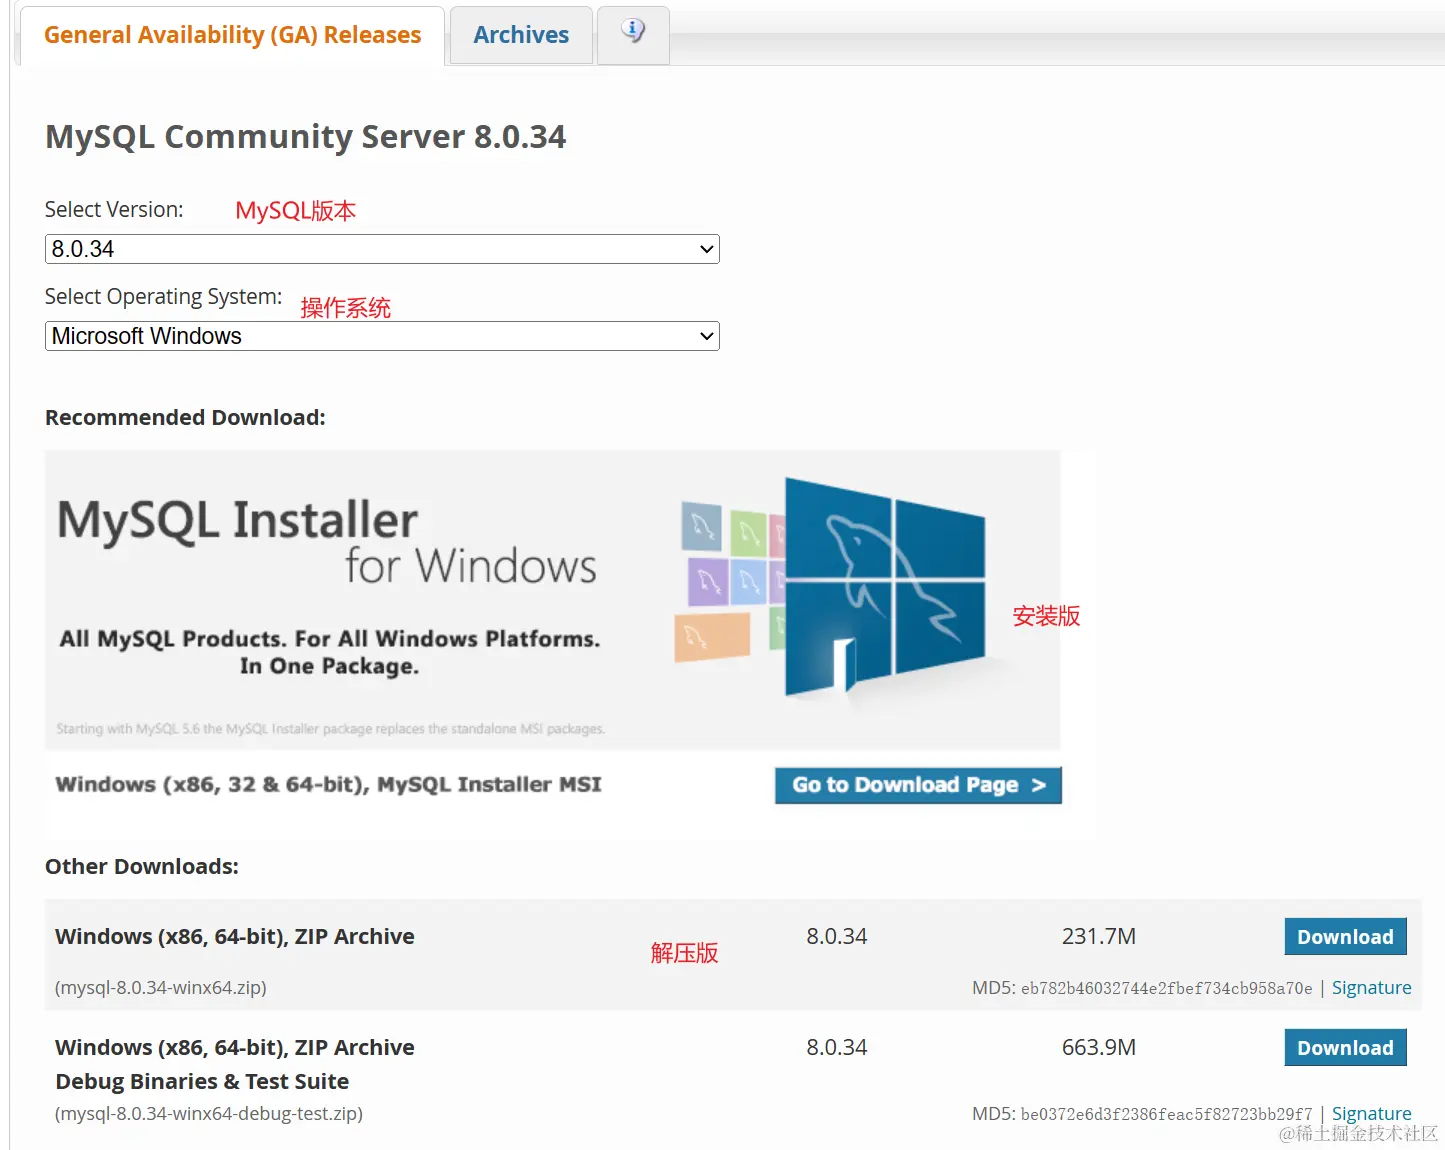Click version 8.0.34 in the 663.9M row
Image resolution: width=1445 pixels, height=1150 pixels.
[837, 1048]
